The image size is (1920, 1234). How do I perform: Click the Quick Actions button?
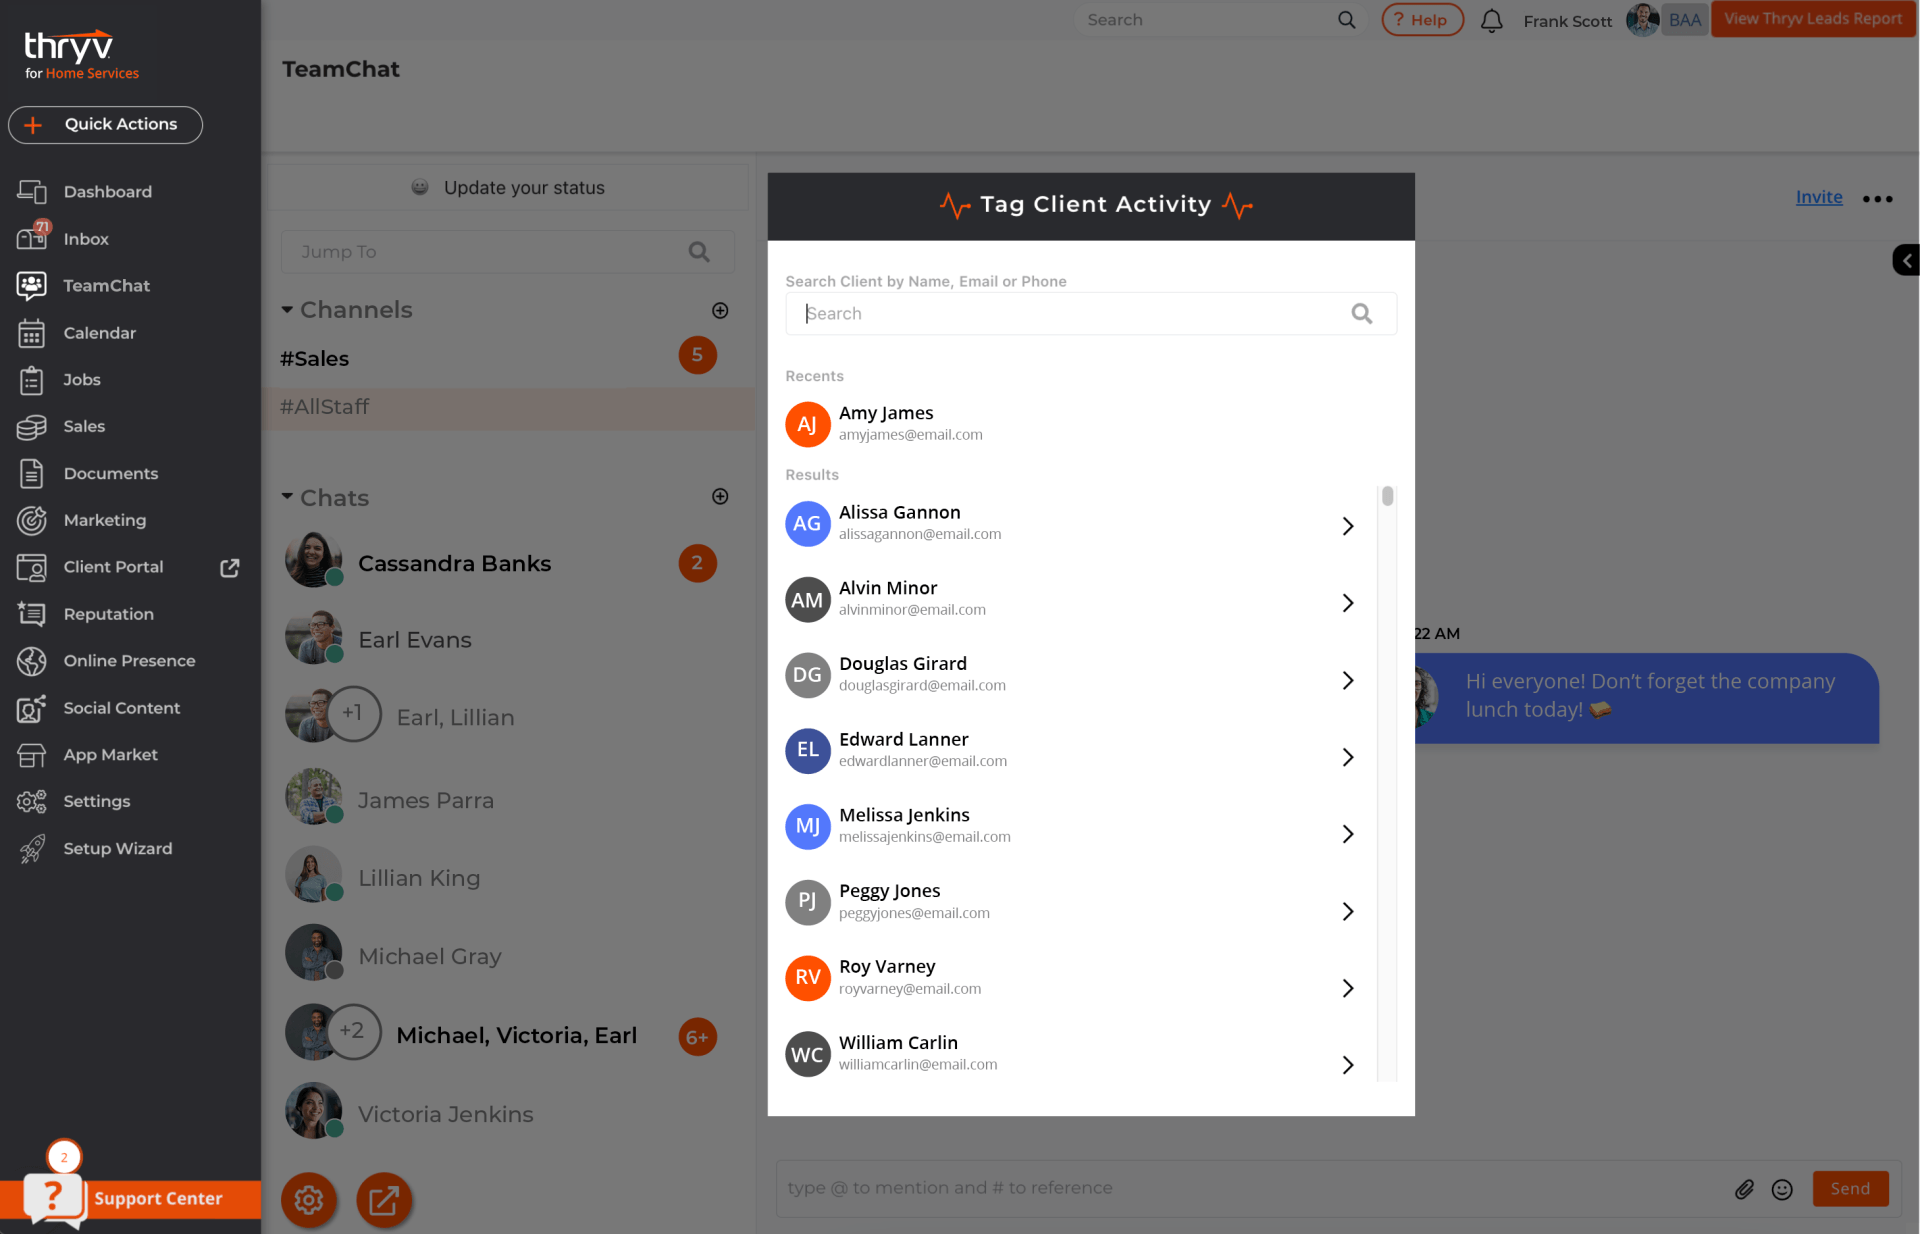pos(105,125)
